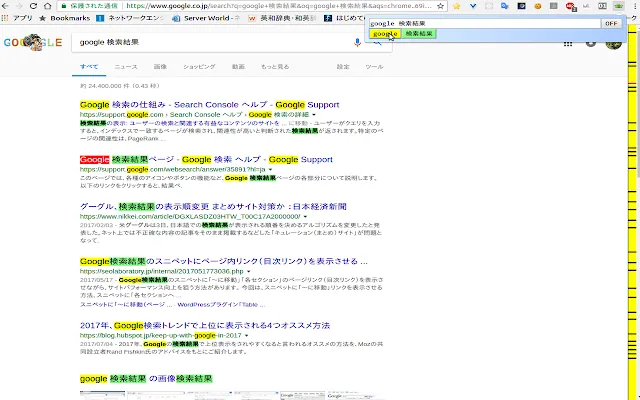Expand options arrow for seolaboratory.jp result
Screen dimensions: 640x400
point(249,271)
